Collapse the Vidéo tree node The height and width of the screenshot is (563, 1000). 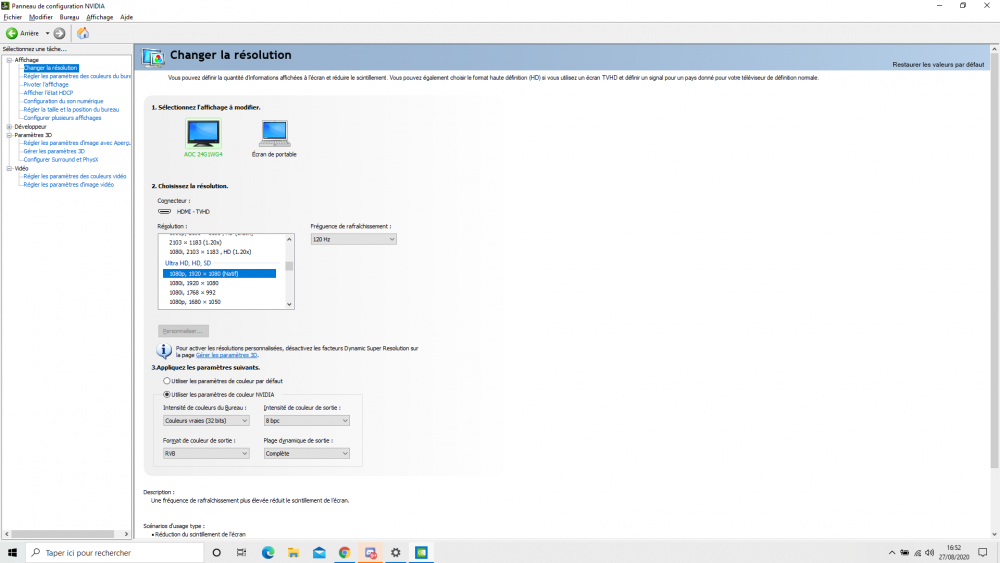pos(10,168)
